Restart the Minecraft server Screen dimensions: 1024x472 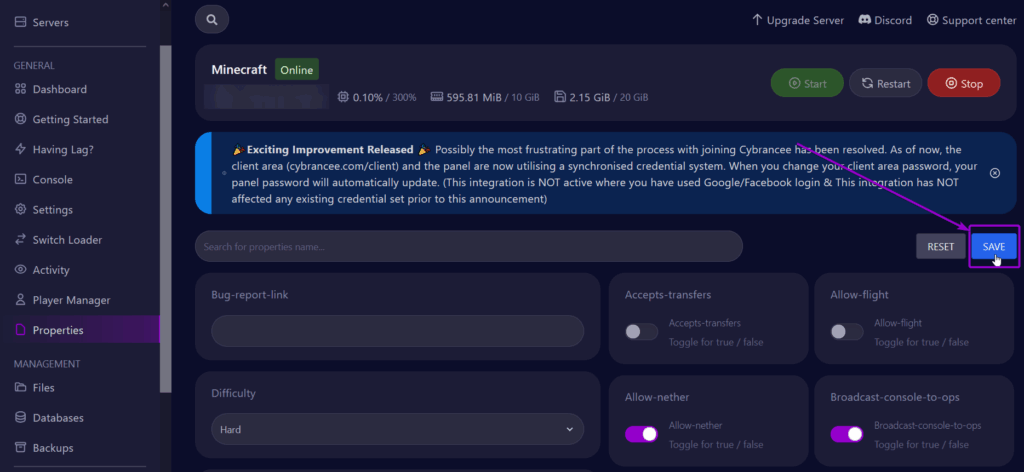pyautogui.click(x=886, y=83)
